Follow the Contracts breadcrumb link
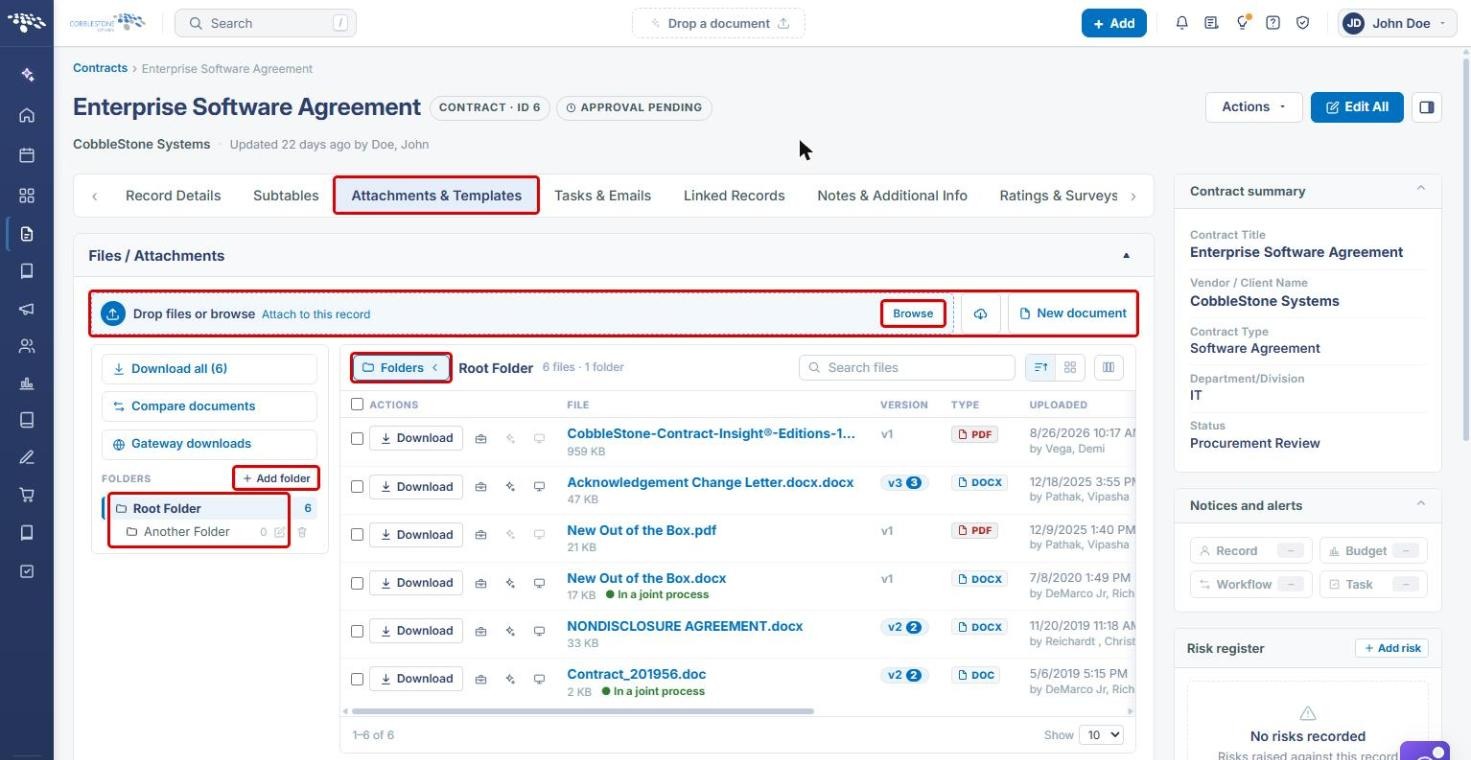The height and width of the screenshot is (760, 1471). coord(100,68)
